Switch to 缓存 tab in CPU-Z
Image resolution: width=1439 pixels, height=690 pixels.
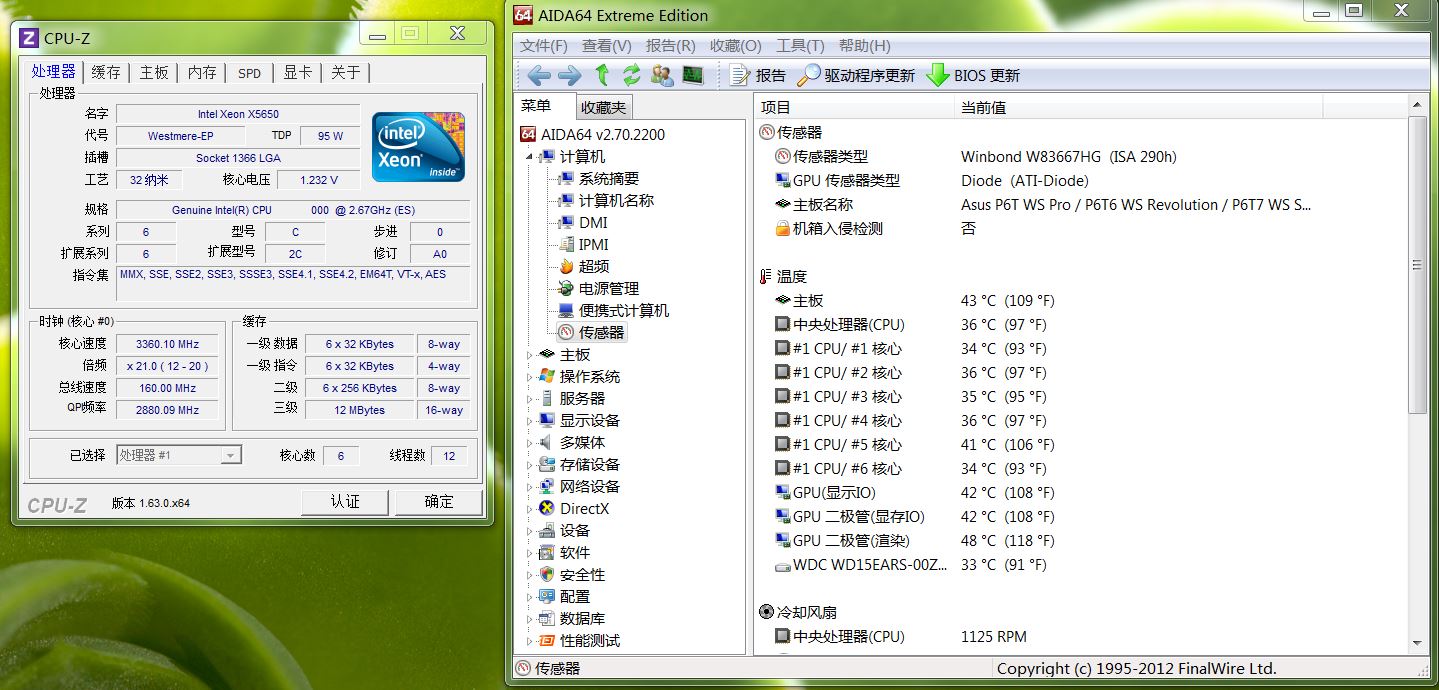[106, 72]
